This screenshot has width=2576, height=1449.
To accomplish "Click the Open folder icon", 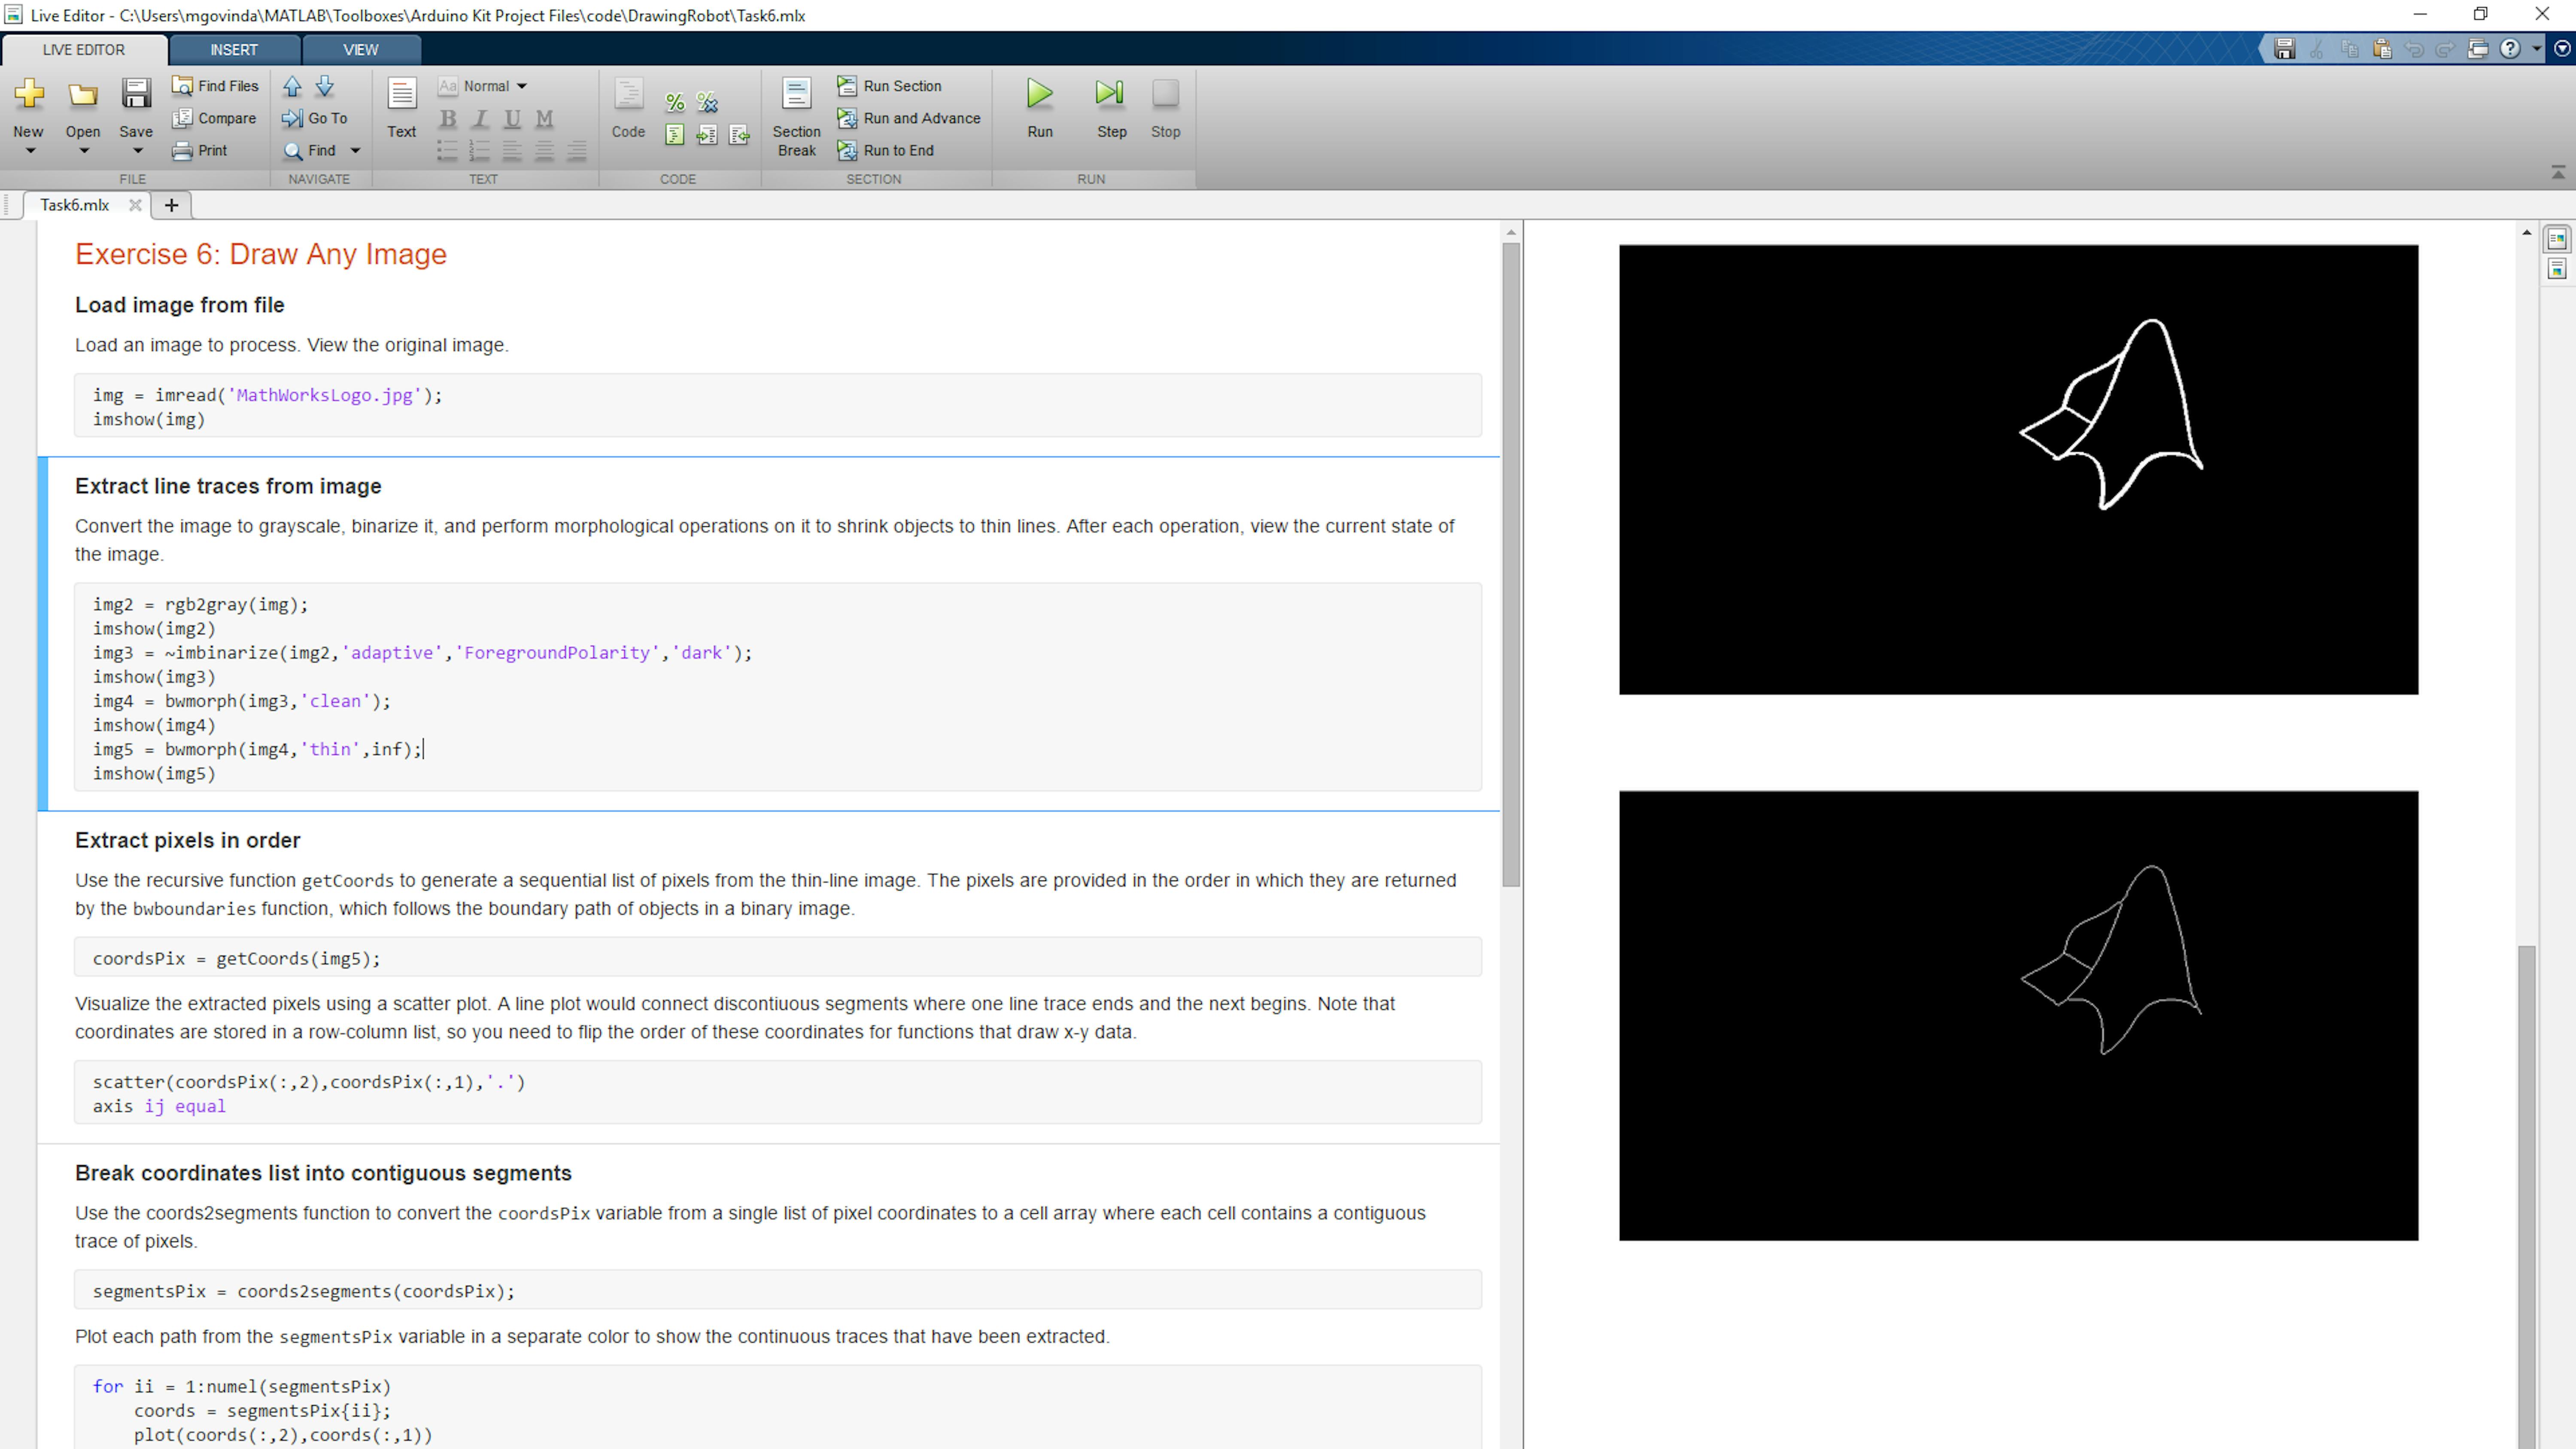I will click(x=83, y=94).
